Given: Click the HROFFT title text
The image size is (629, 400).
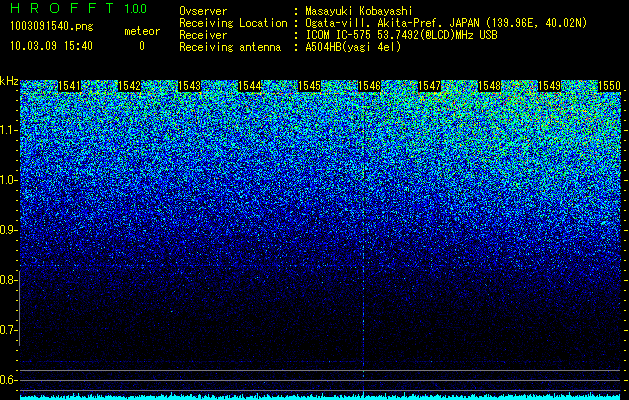Looking at the screenshot, I should pyautogui.click(x=62, y=8).
